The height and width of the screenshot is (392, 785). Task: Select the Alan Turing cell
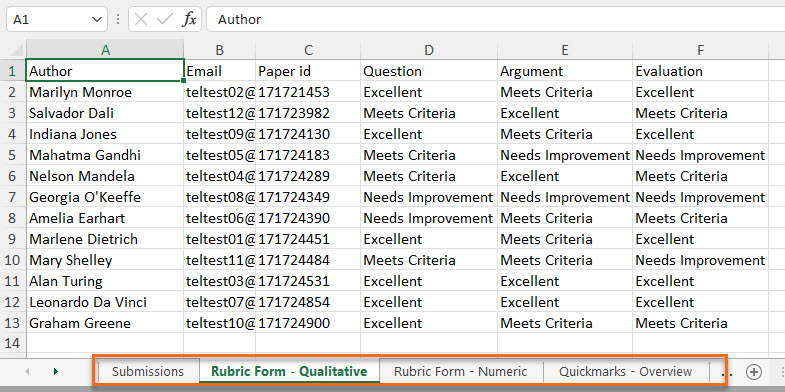[x=105, y=281]
